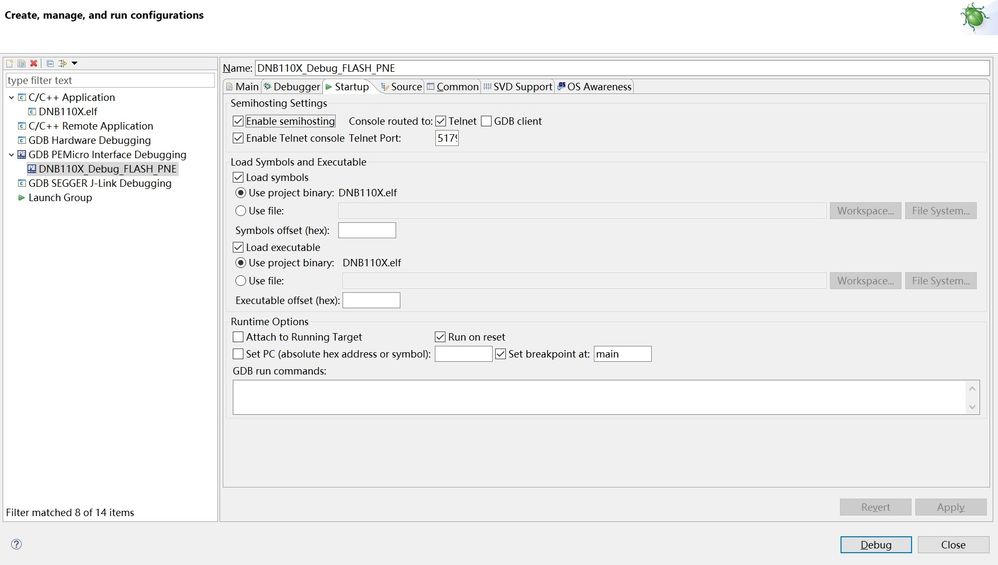Click the Executable offset (hex) field

pos(371,300)
